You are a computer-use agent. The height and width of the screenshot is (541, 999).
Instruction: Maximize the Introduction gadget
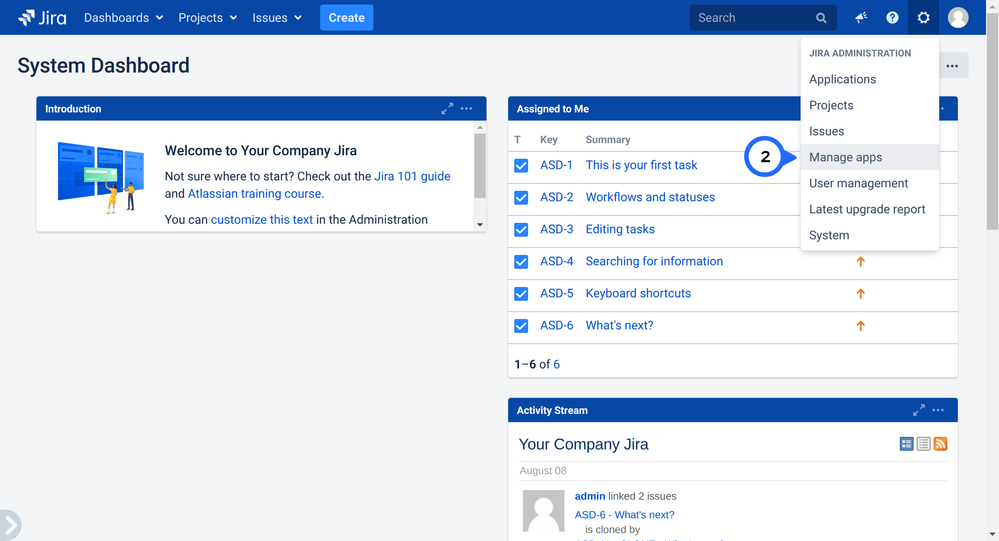tap(447, 109)
